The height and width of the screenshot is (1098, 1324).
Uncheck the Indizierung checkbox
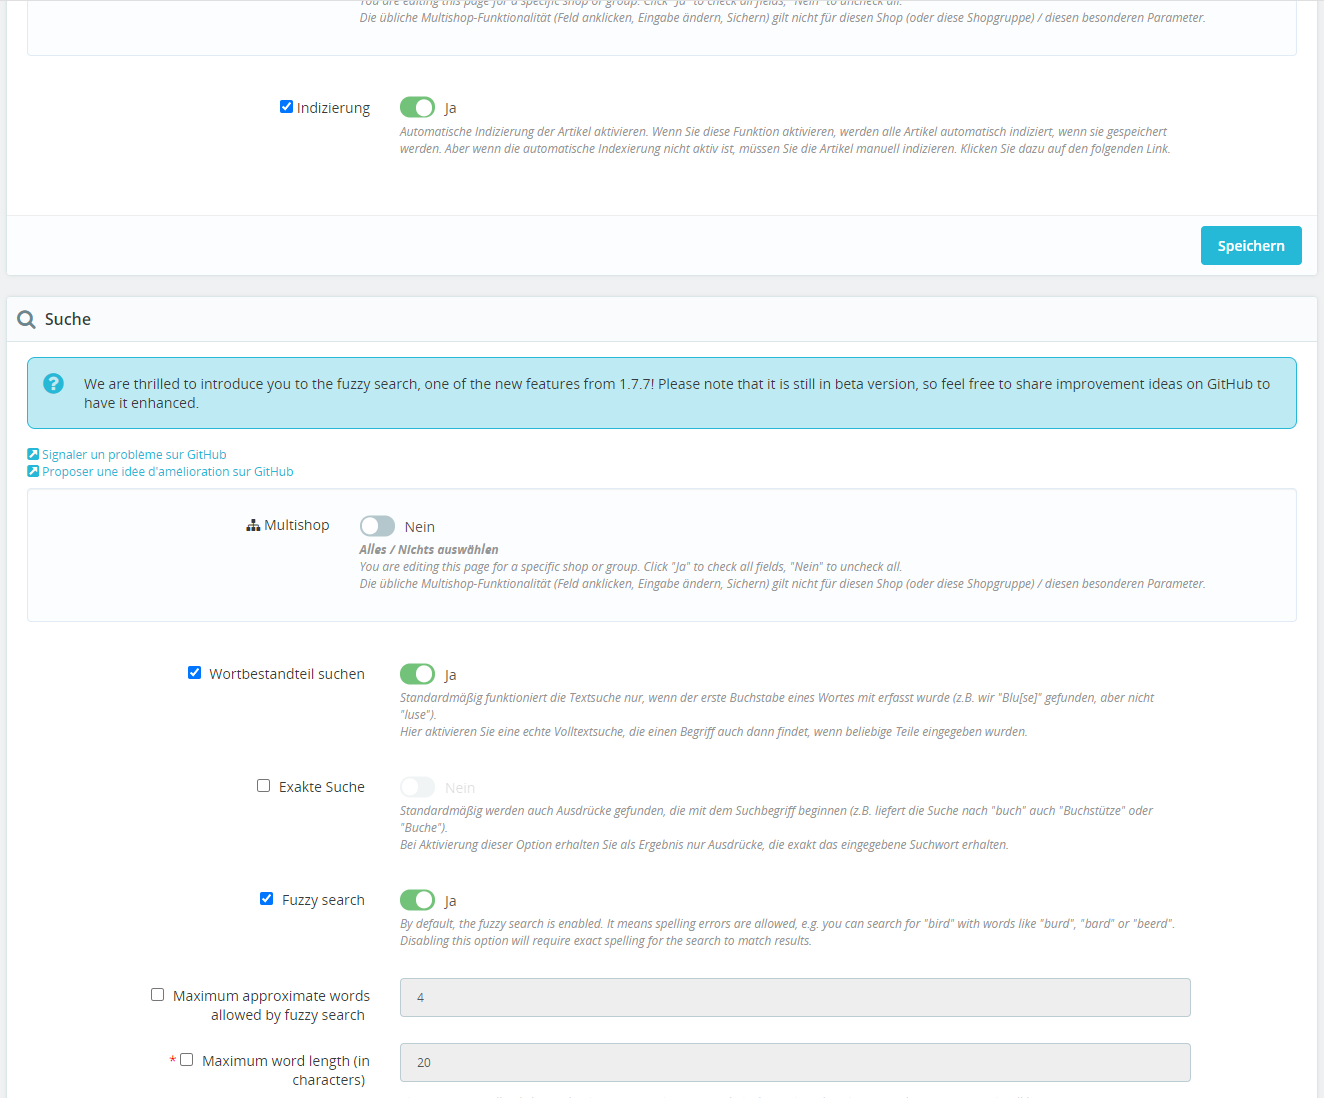[x=286, y=107]
